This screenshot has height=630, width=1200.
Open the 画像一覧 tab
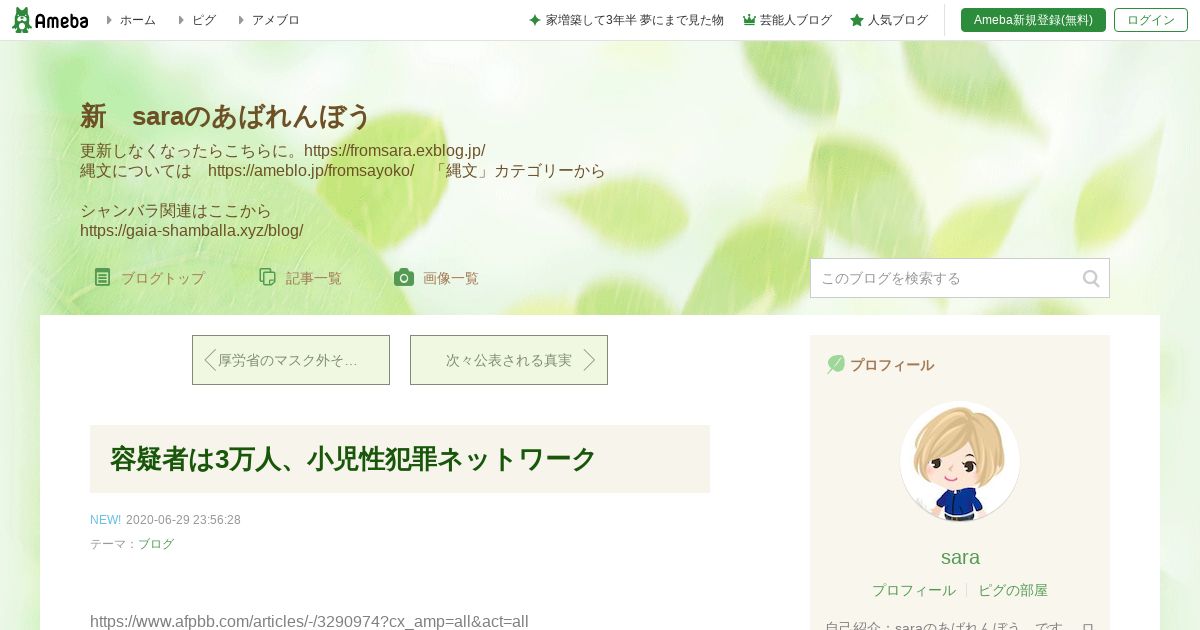pos(450,278)
